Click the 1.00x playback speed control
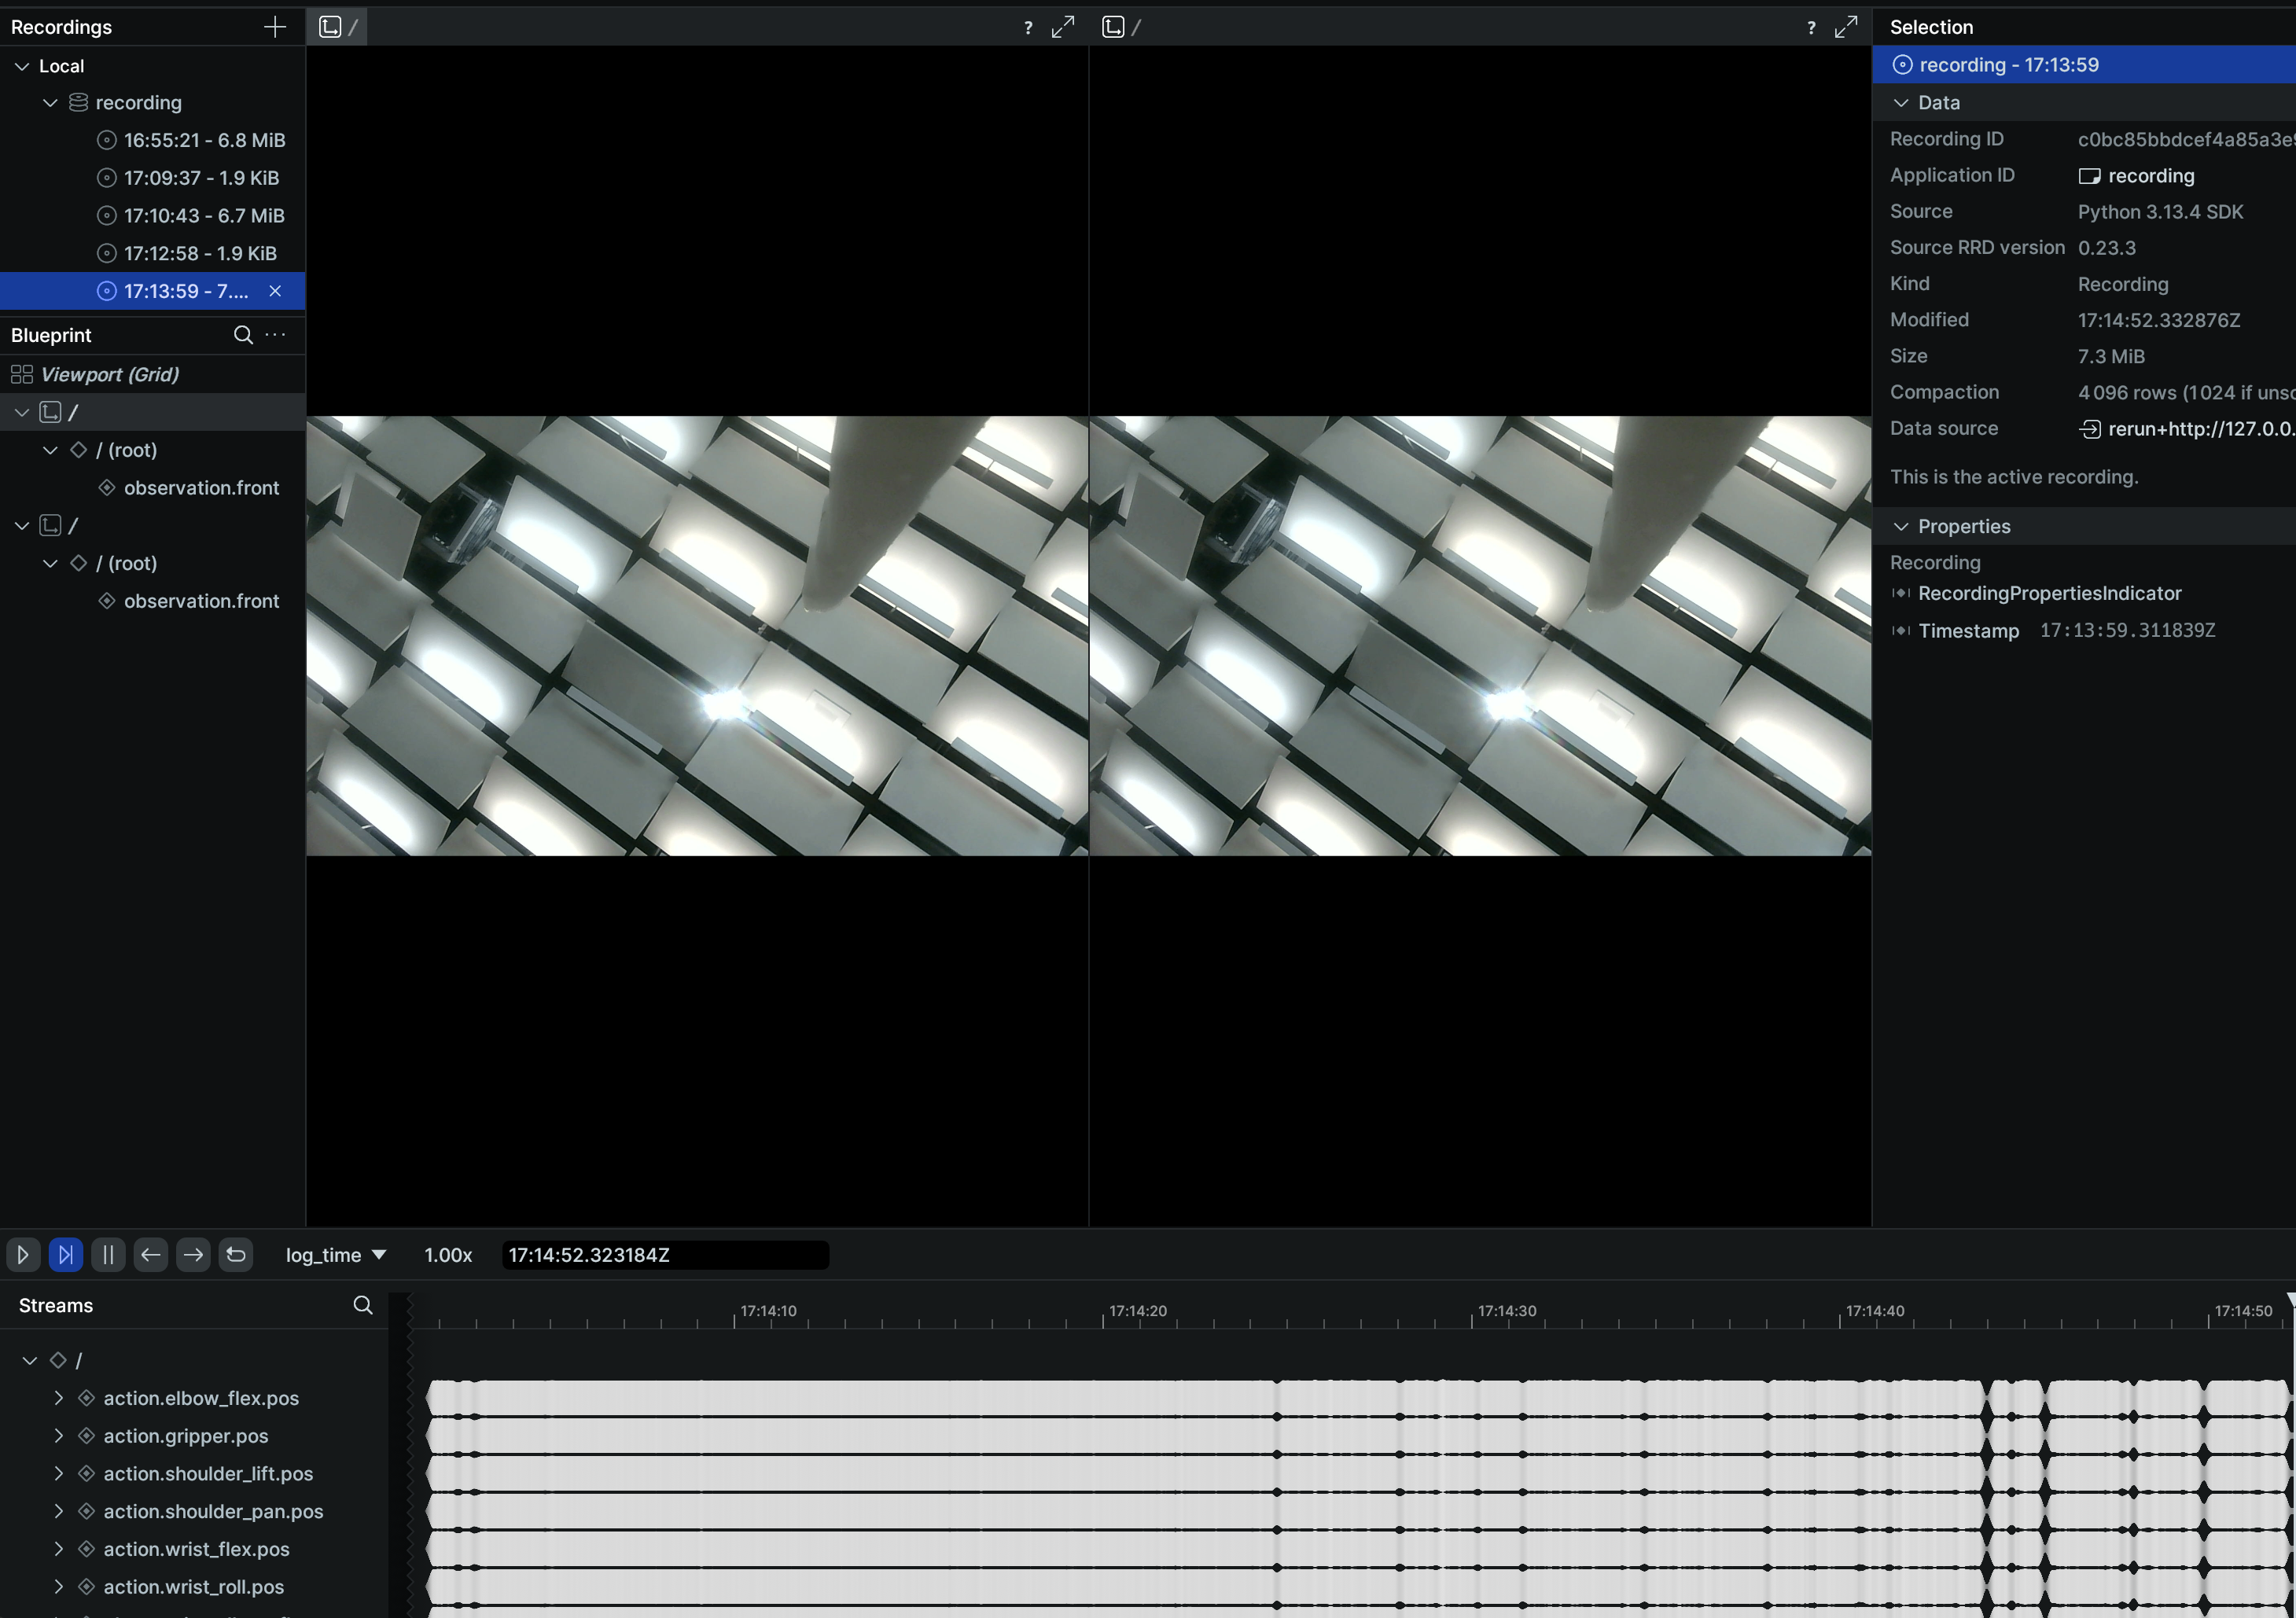The image size is (2296, 1618). [448, 1255]
